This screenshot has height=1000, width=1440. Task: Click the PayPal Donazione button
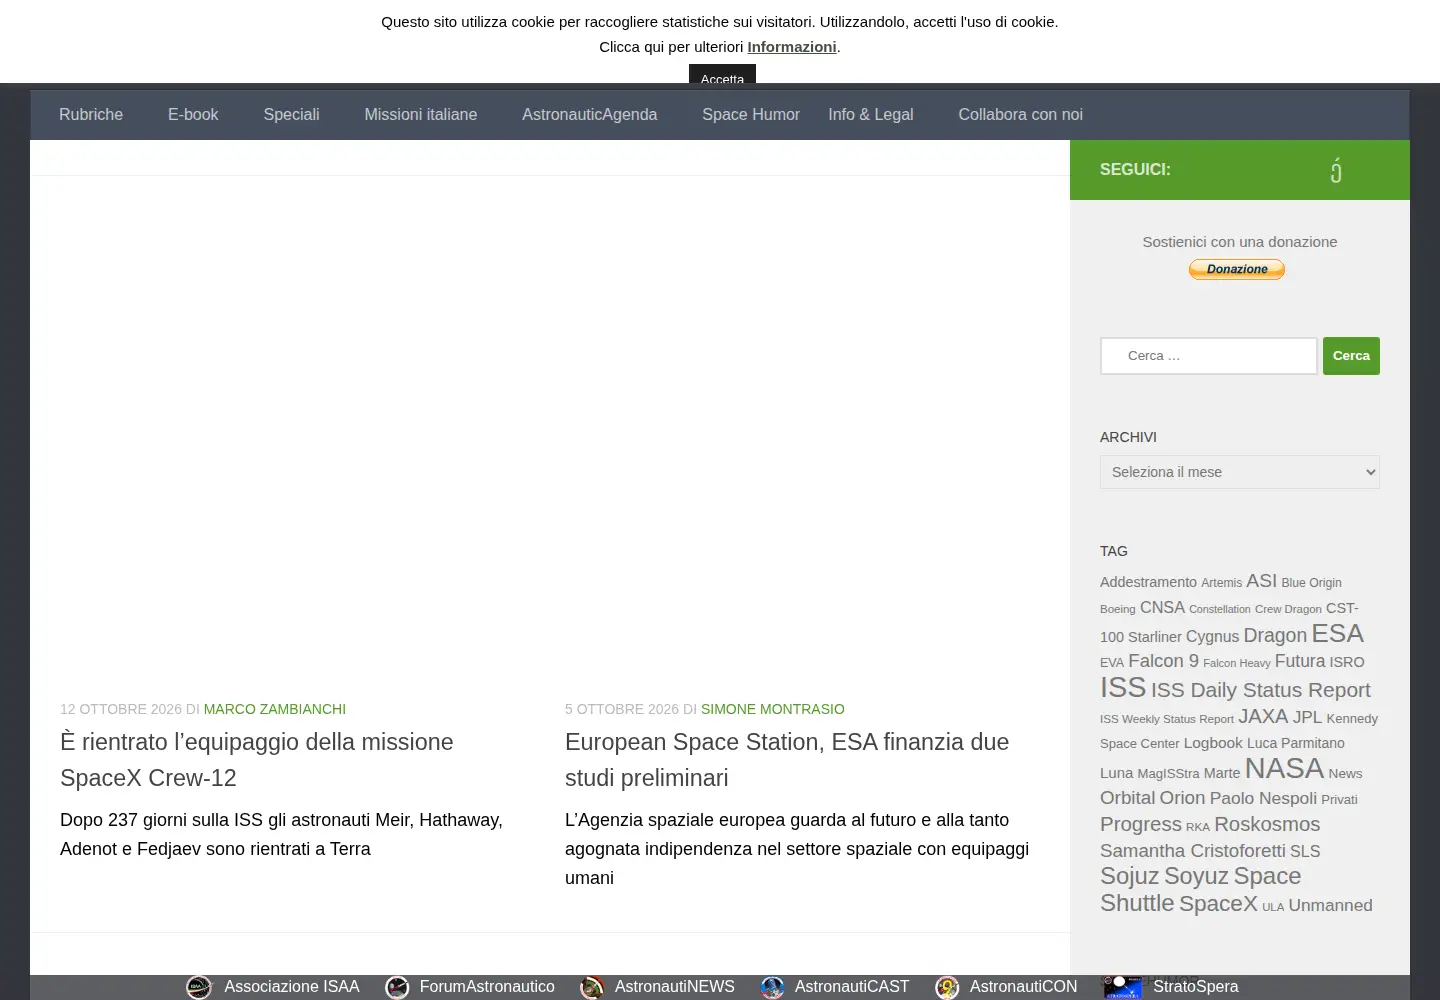pos(1237,269)
